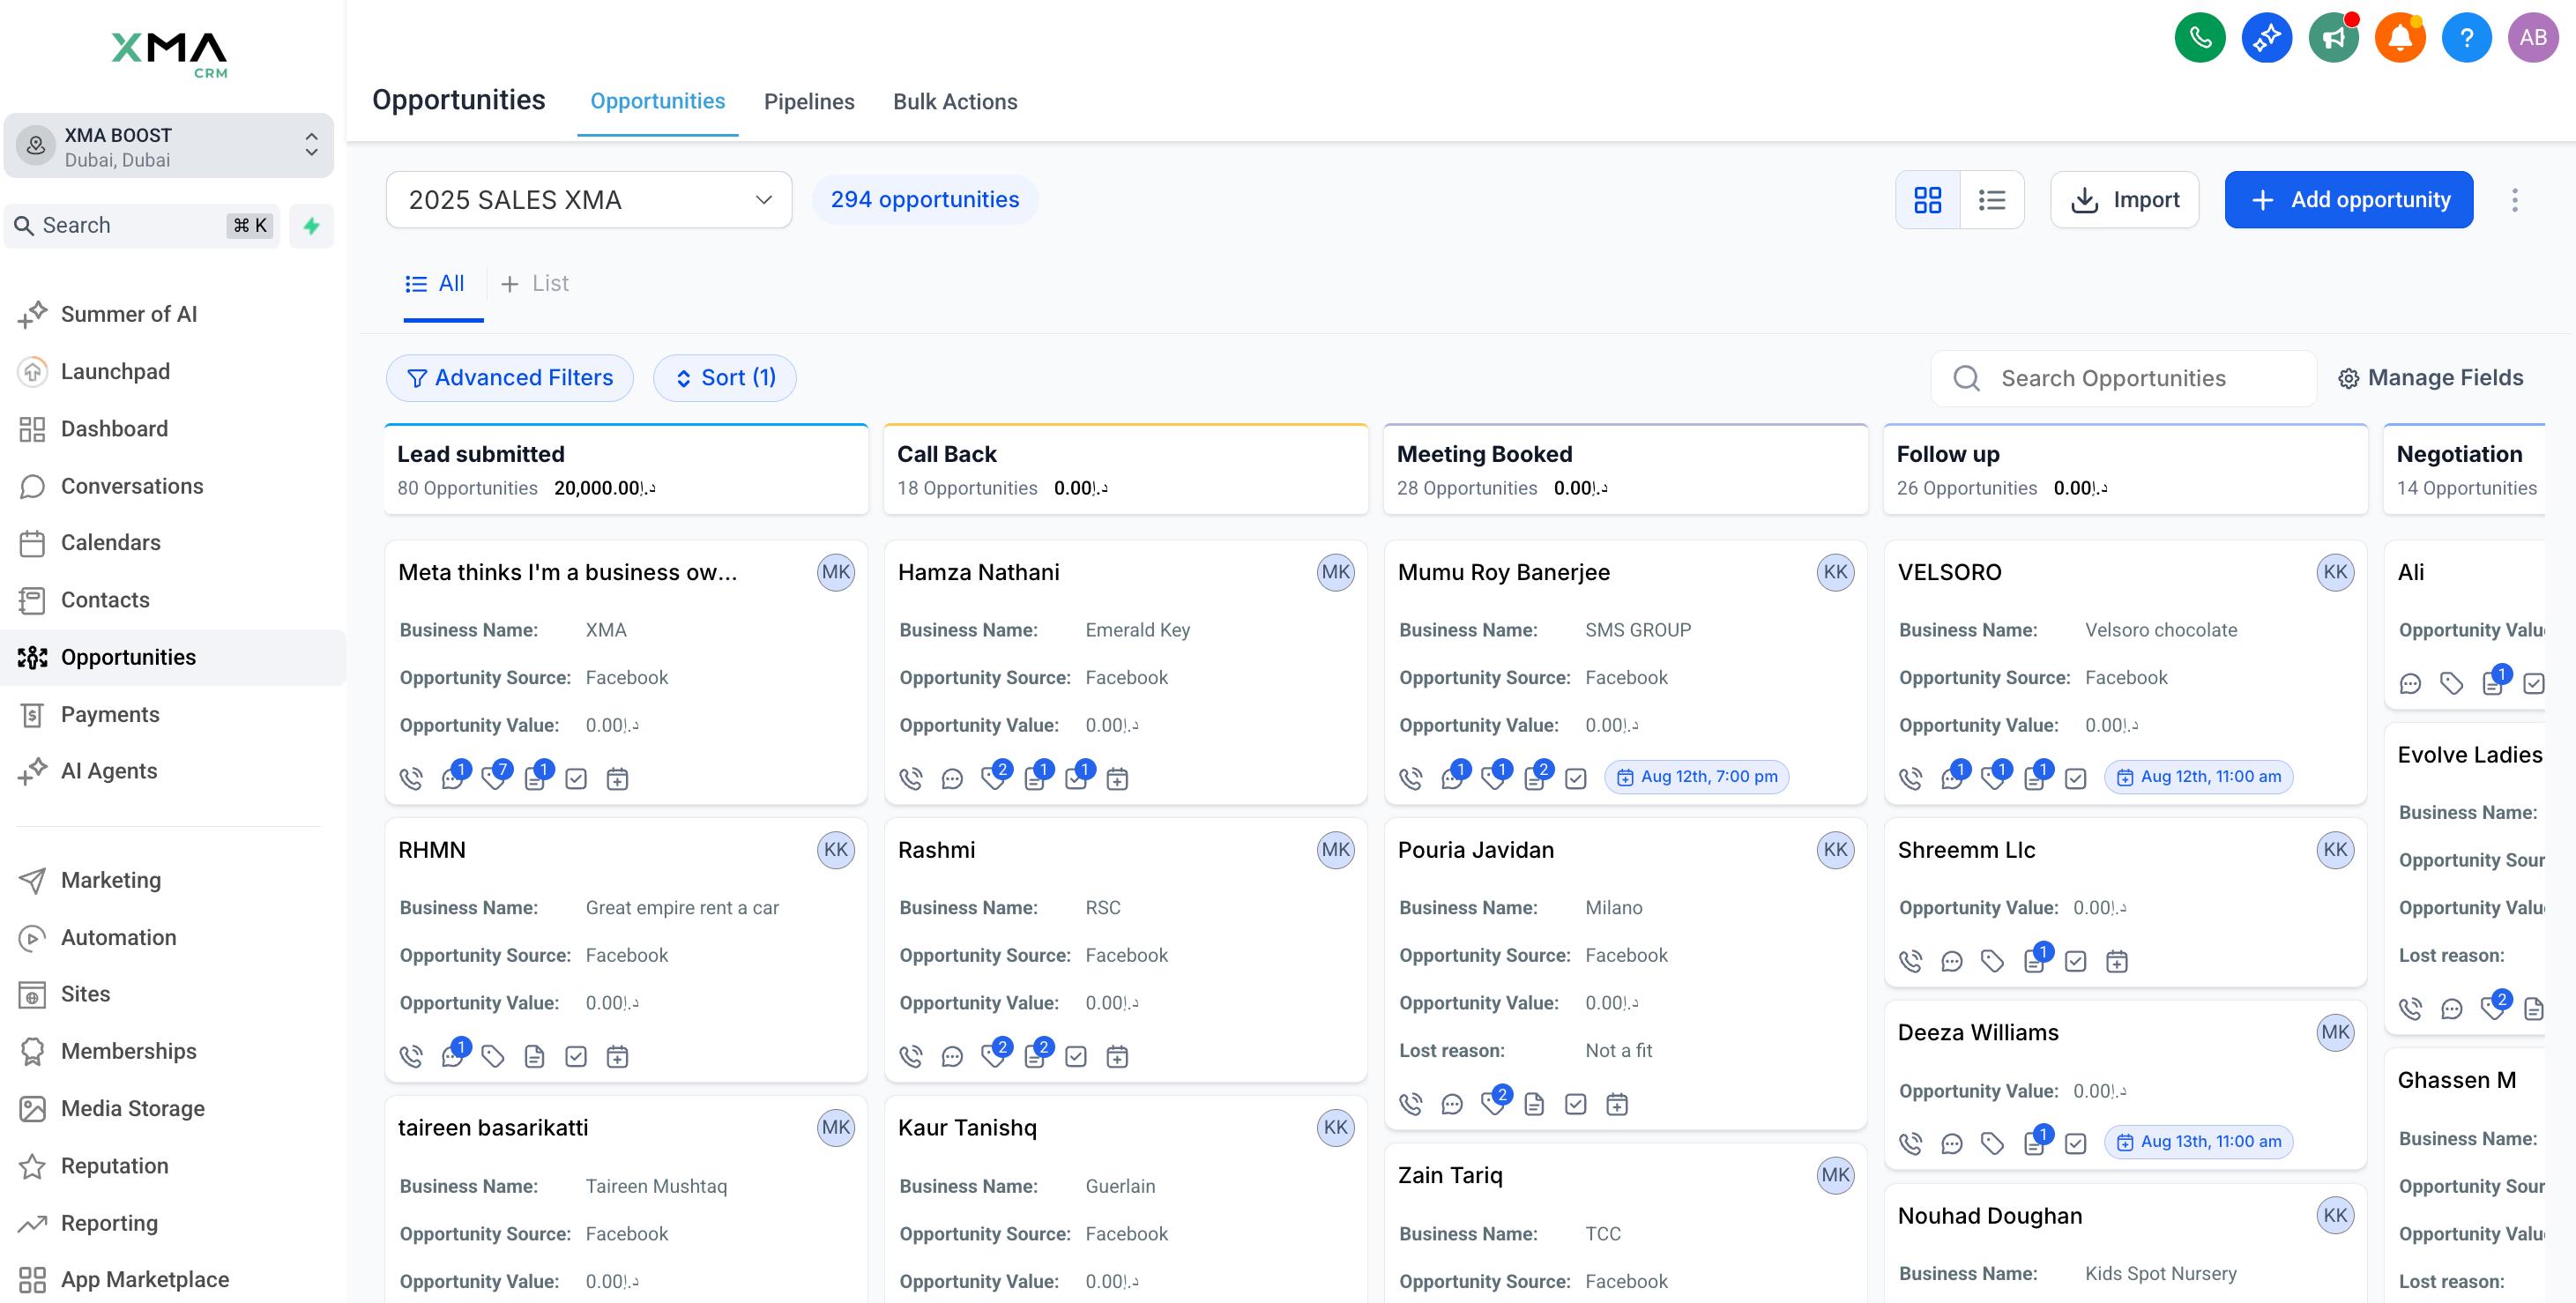Type in the Search Opportunities field
This screenshot has height=1303, width=2576.
2120,378
